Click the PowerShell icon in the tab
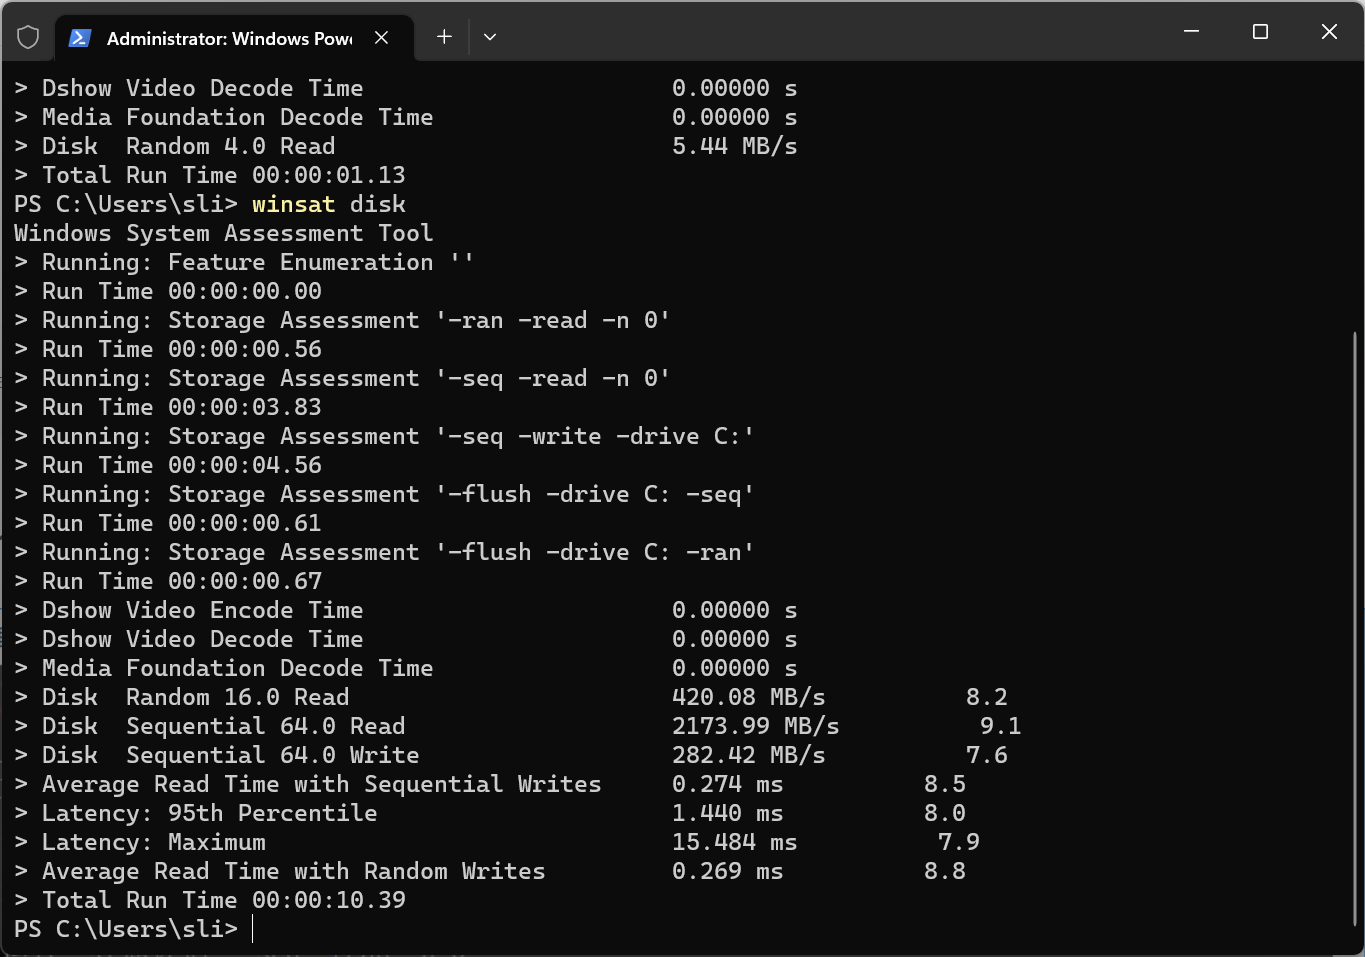 80,38
